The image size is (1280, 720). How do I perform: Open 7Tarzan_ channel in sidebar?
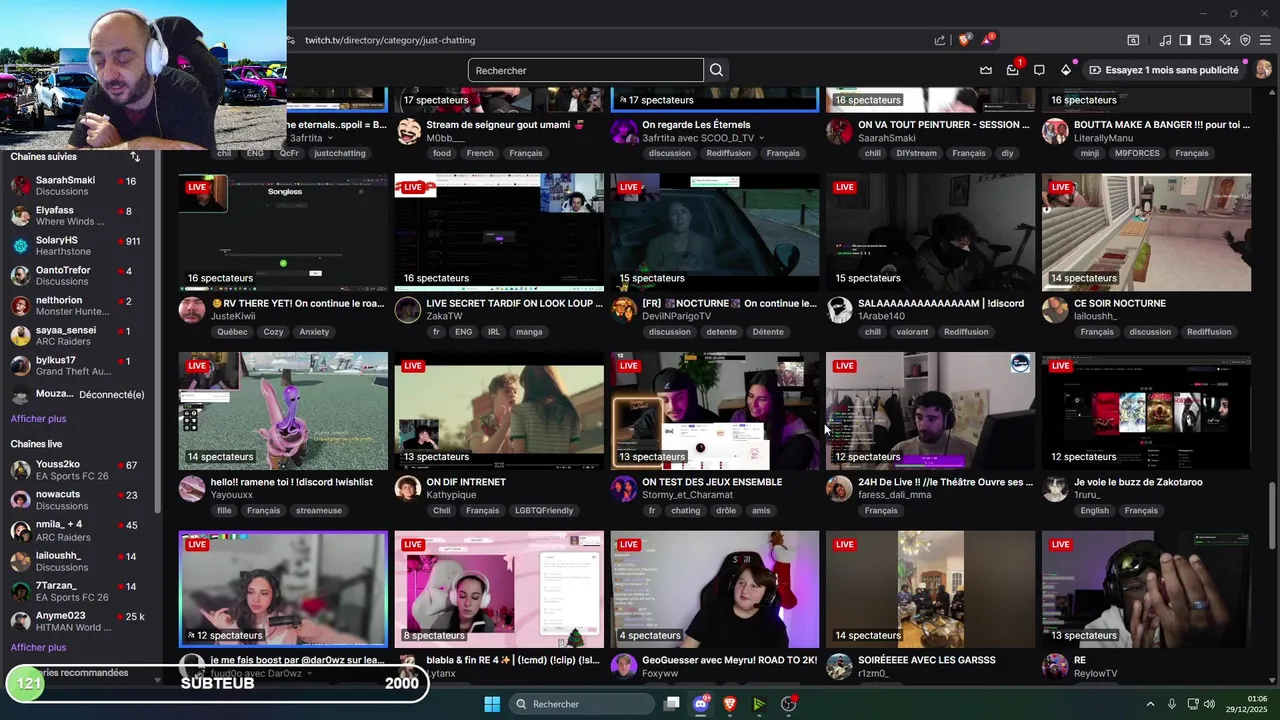(78, 592)
